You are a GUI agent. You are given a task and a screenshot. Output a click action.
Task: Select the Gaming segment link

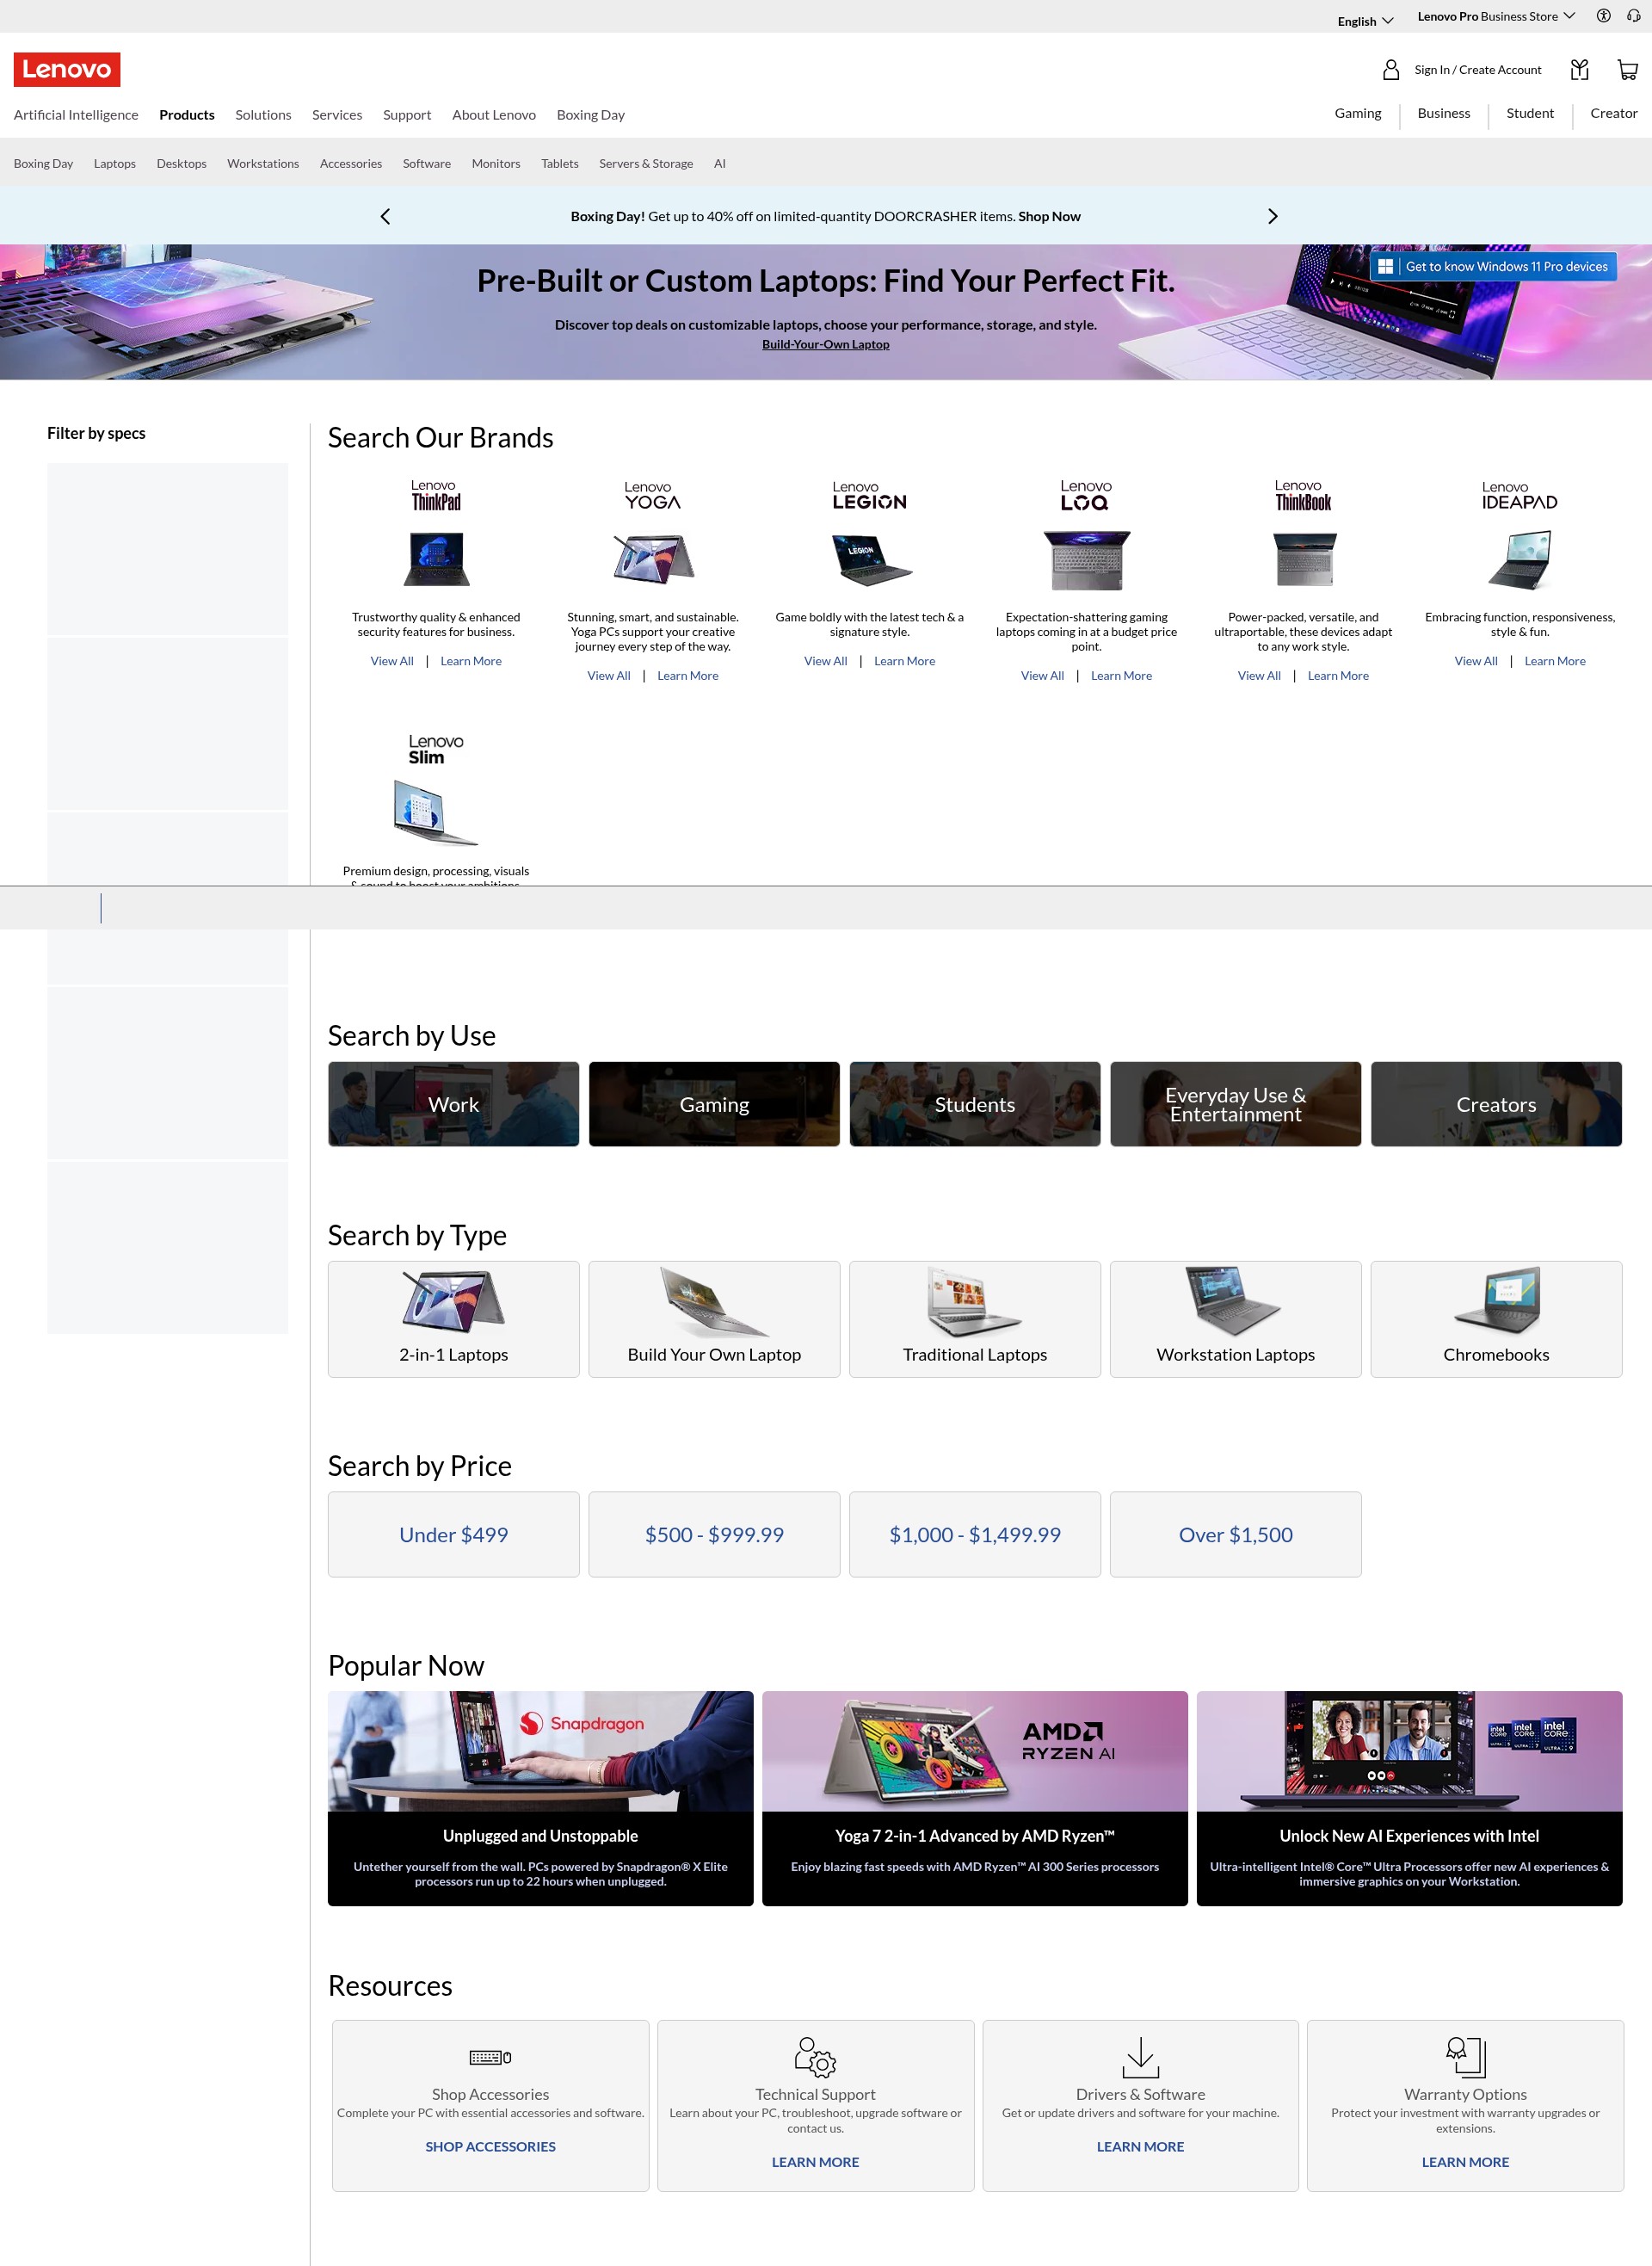click(x=1357, y=113)
